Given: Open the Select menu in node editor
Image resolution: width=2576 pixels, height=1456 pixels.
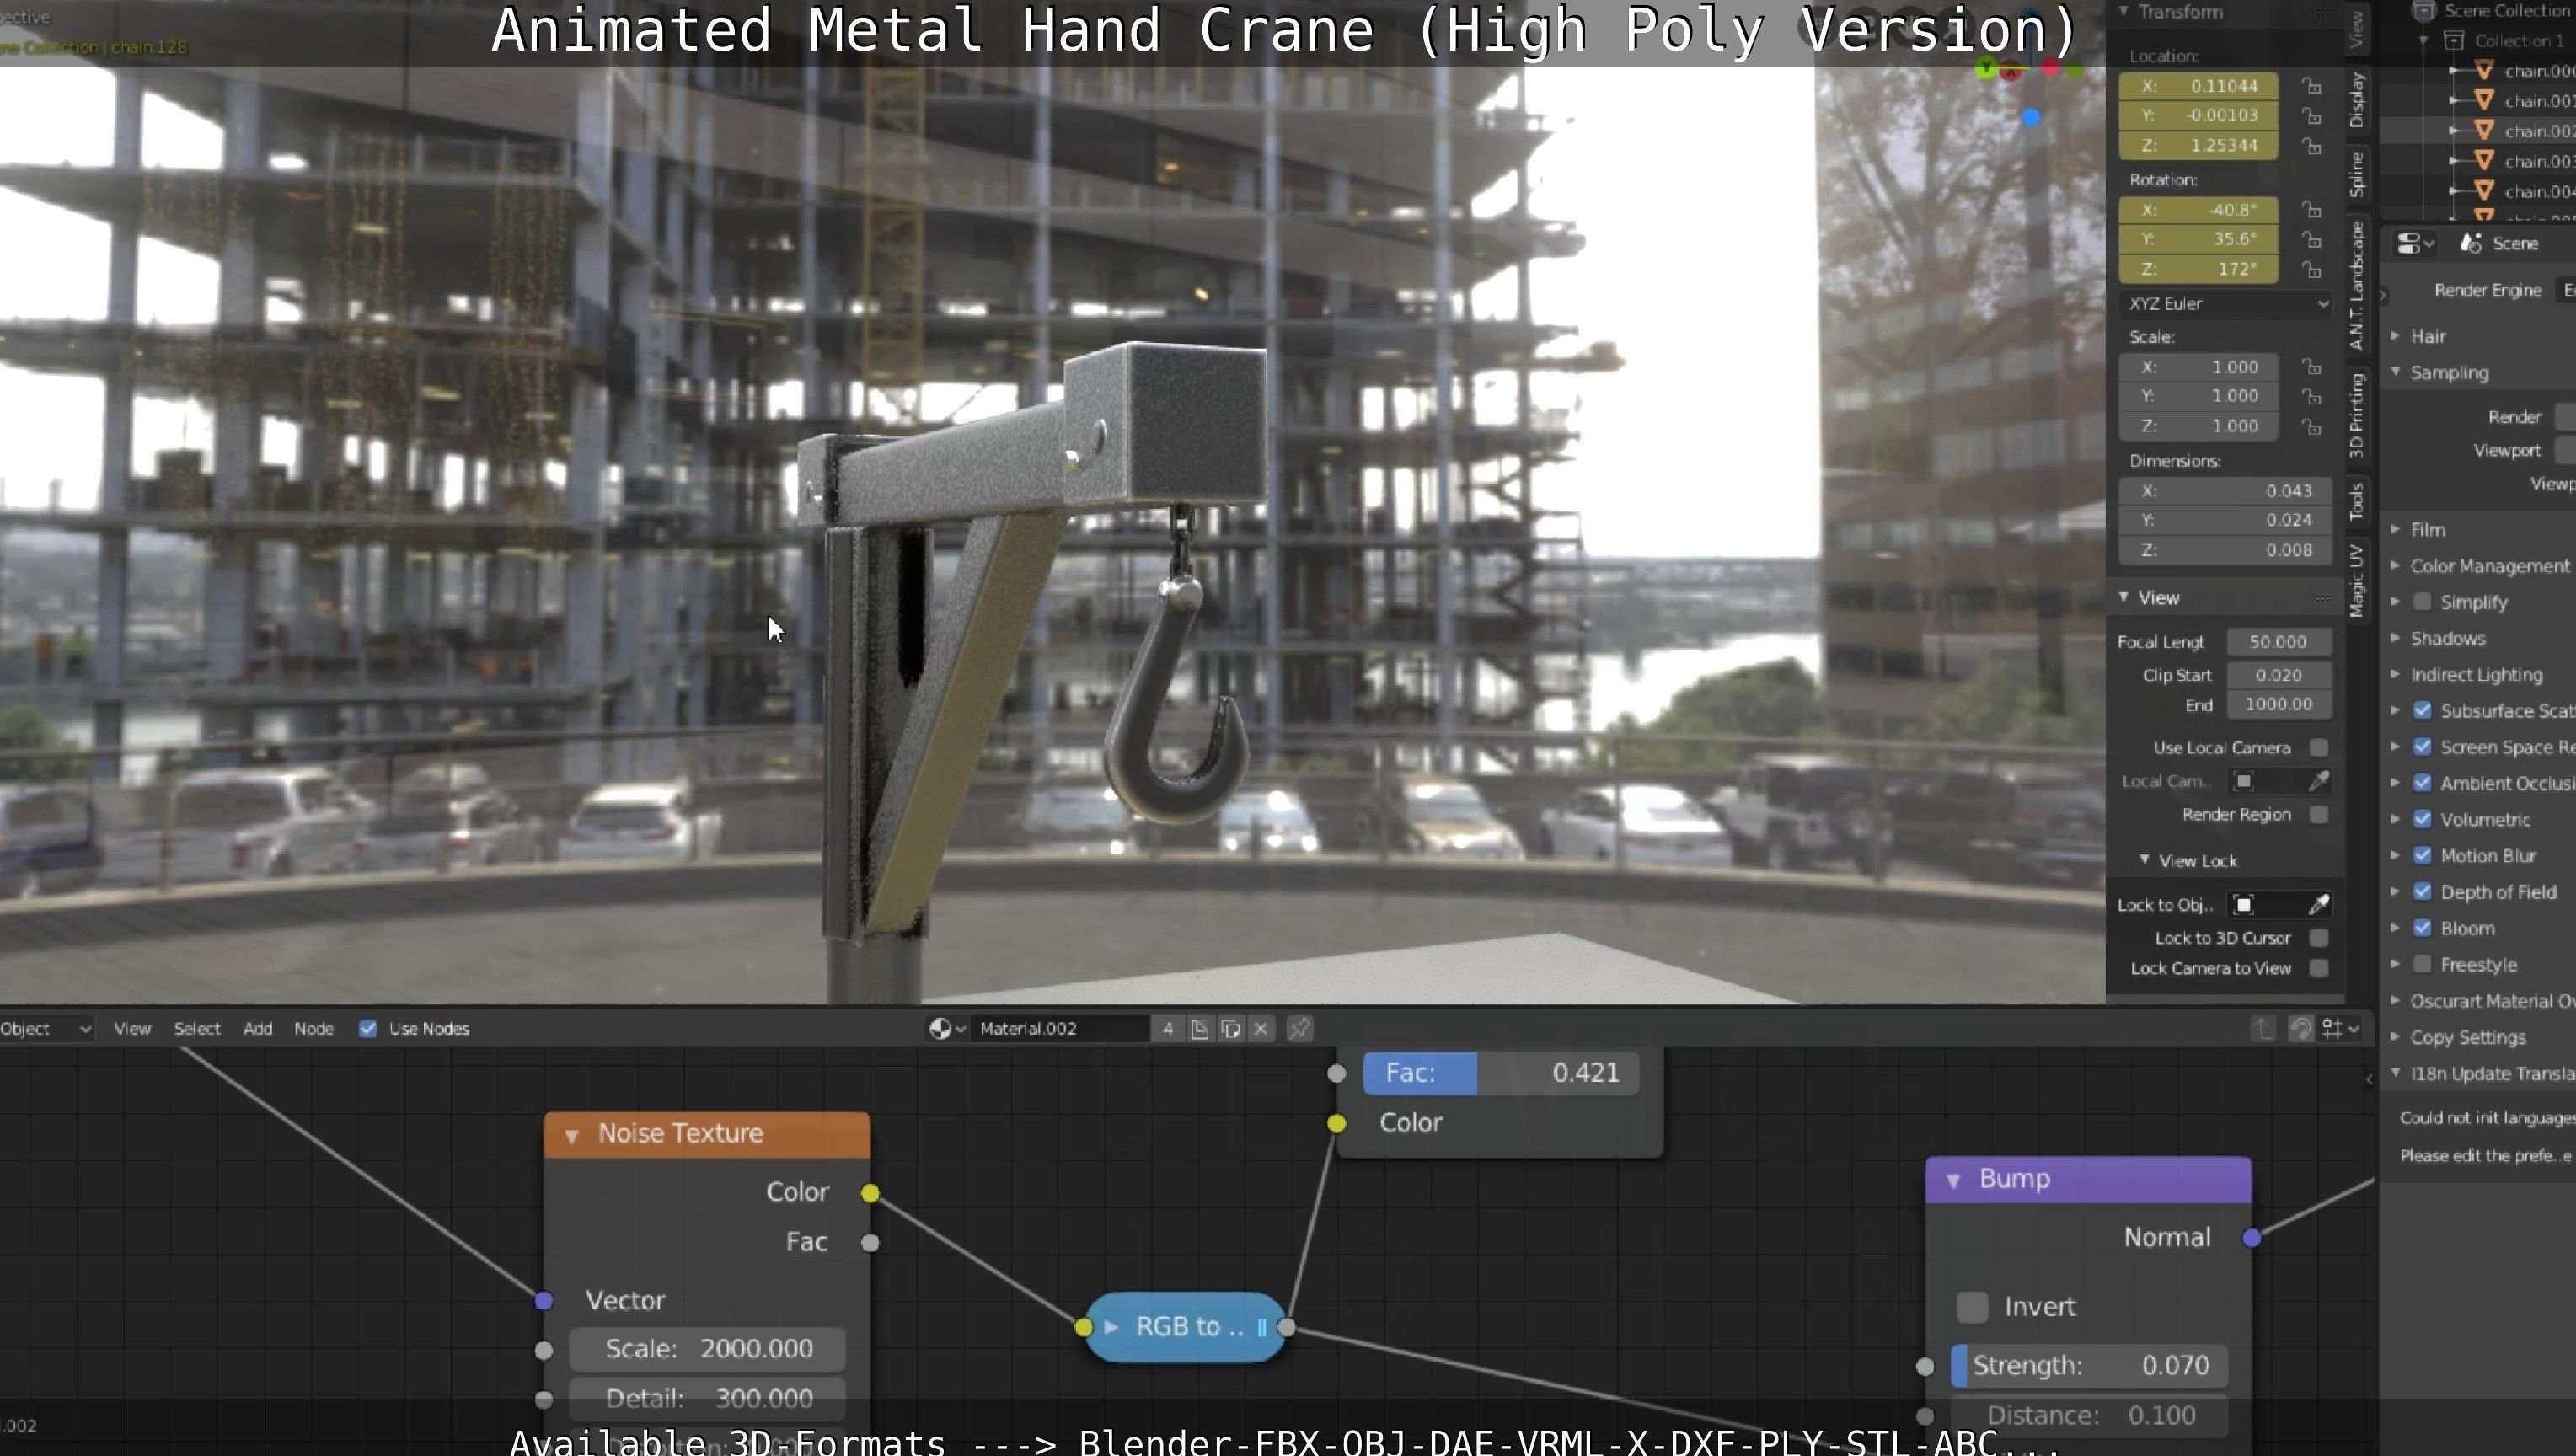Looking at the screenshot, I should click(x=197, y=1028).
